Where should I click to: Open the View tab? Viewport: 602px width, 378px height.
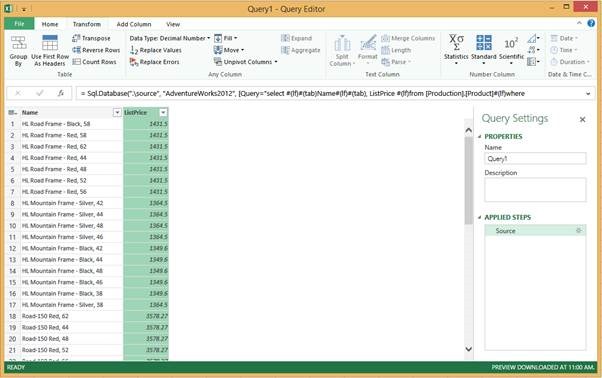[x=173, y=24]
